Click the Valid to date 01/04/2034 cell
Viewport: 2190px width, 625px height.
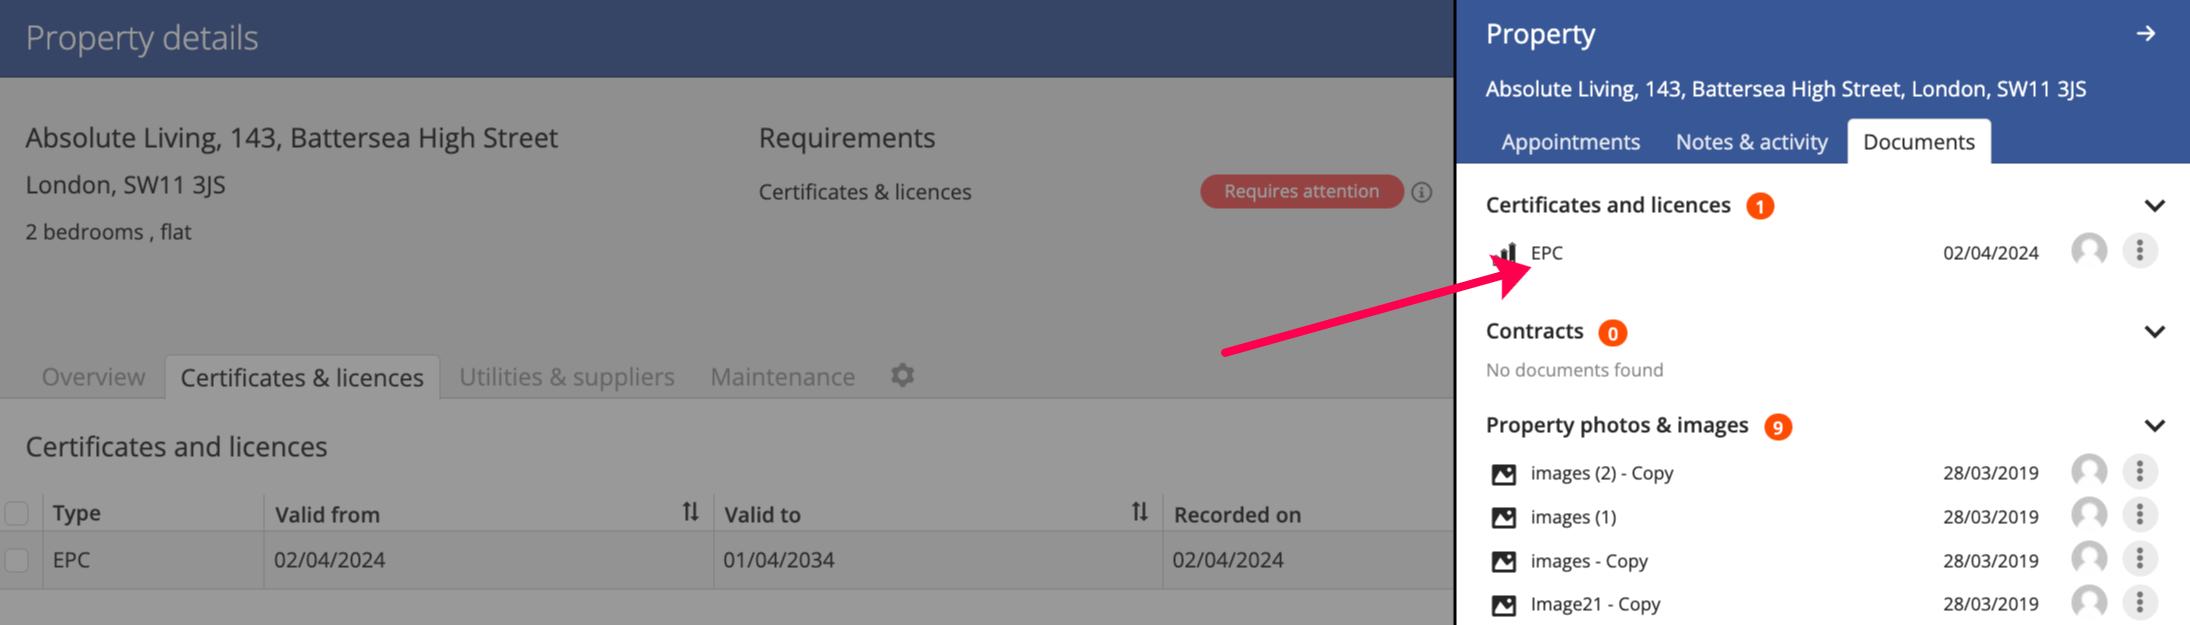pos(778,560)
